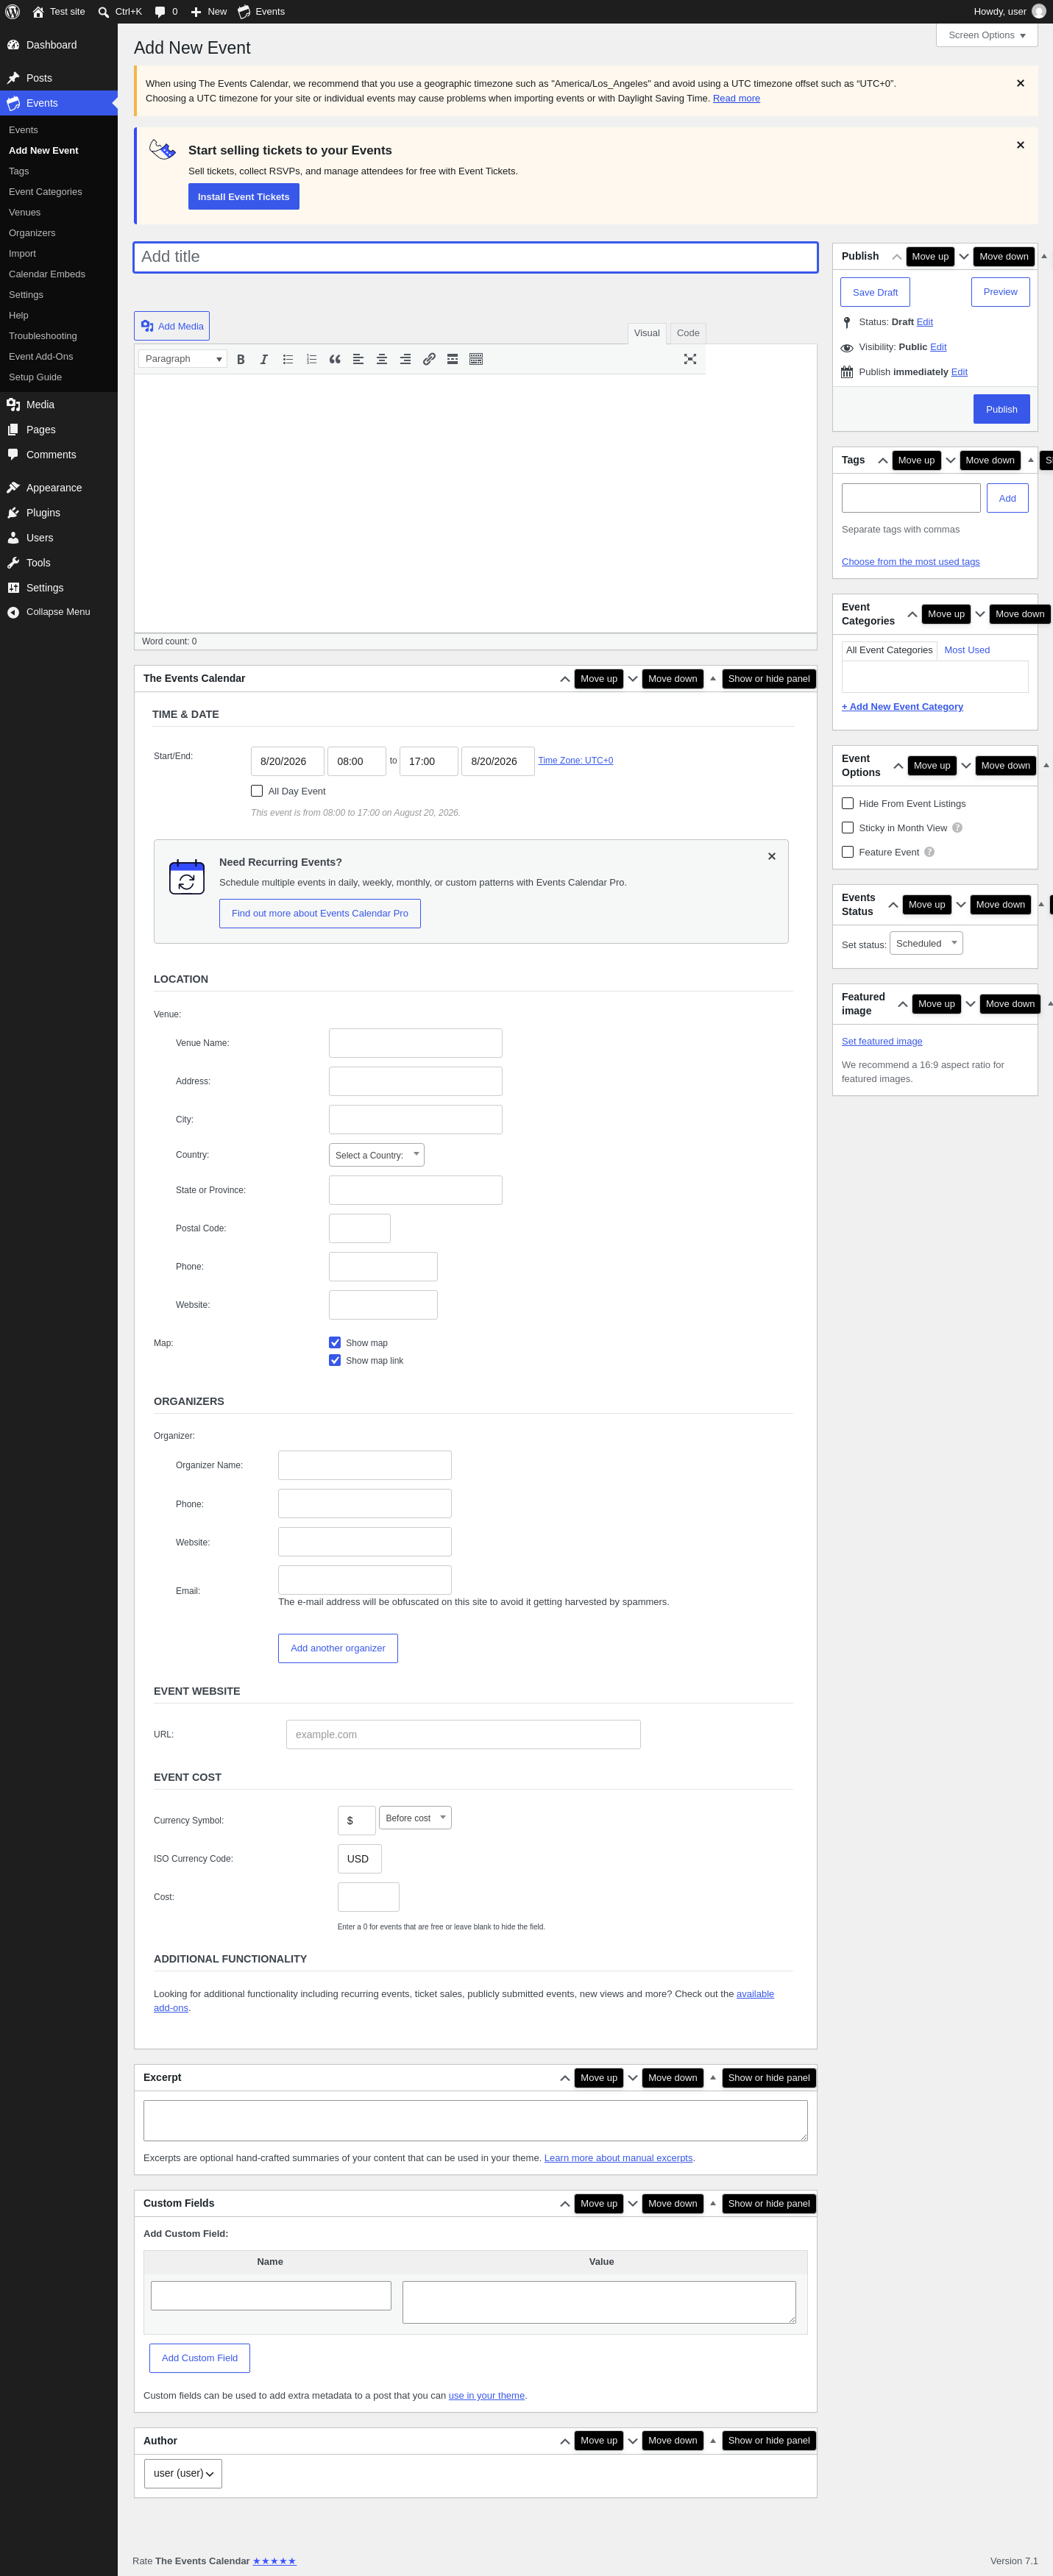1053x2576 pixels.
Task: Select the Most Used categories tab
Action: 967,650
